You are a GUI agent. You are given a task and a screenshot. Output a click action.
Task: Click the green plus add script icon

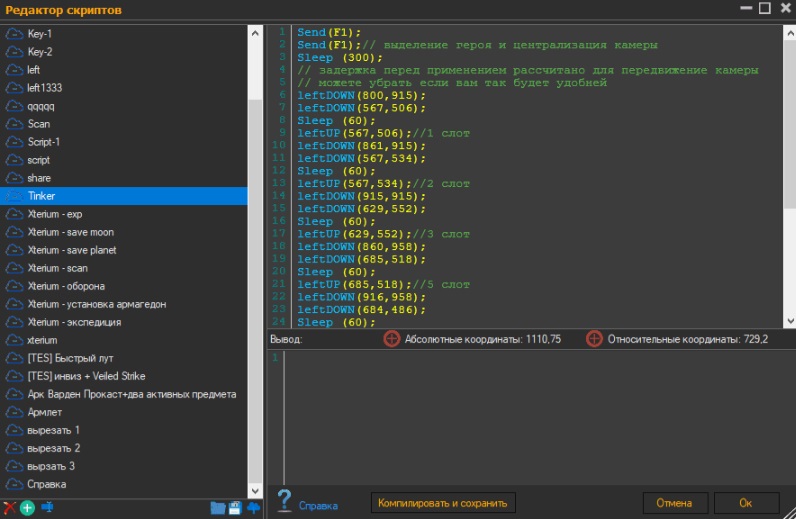27,508
